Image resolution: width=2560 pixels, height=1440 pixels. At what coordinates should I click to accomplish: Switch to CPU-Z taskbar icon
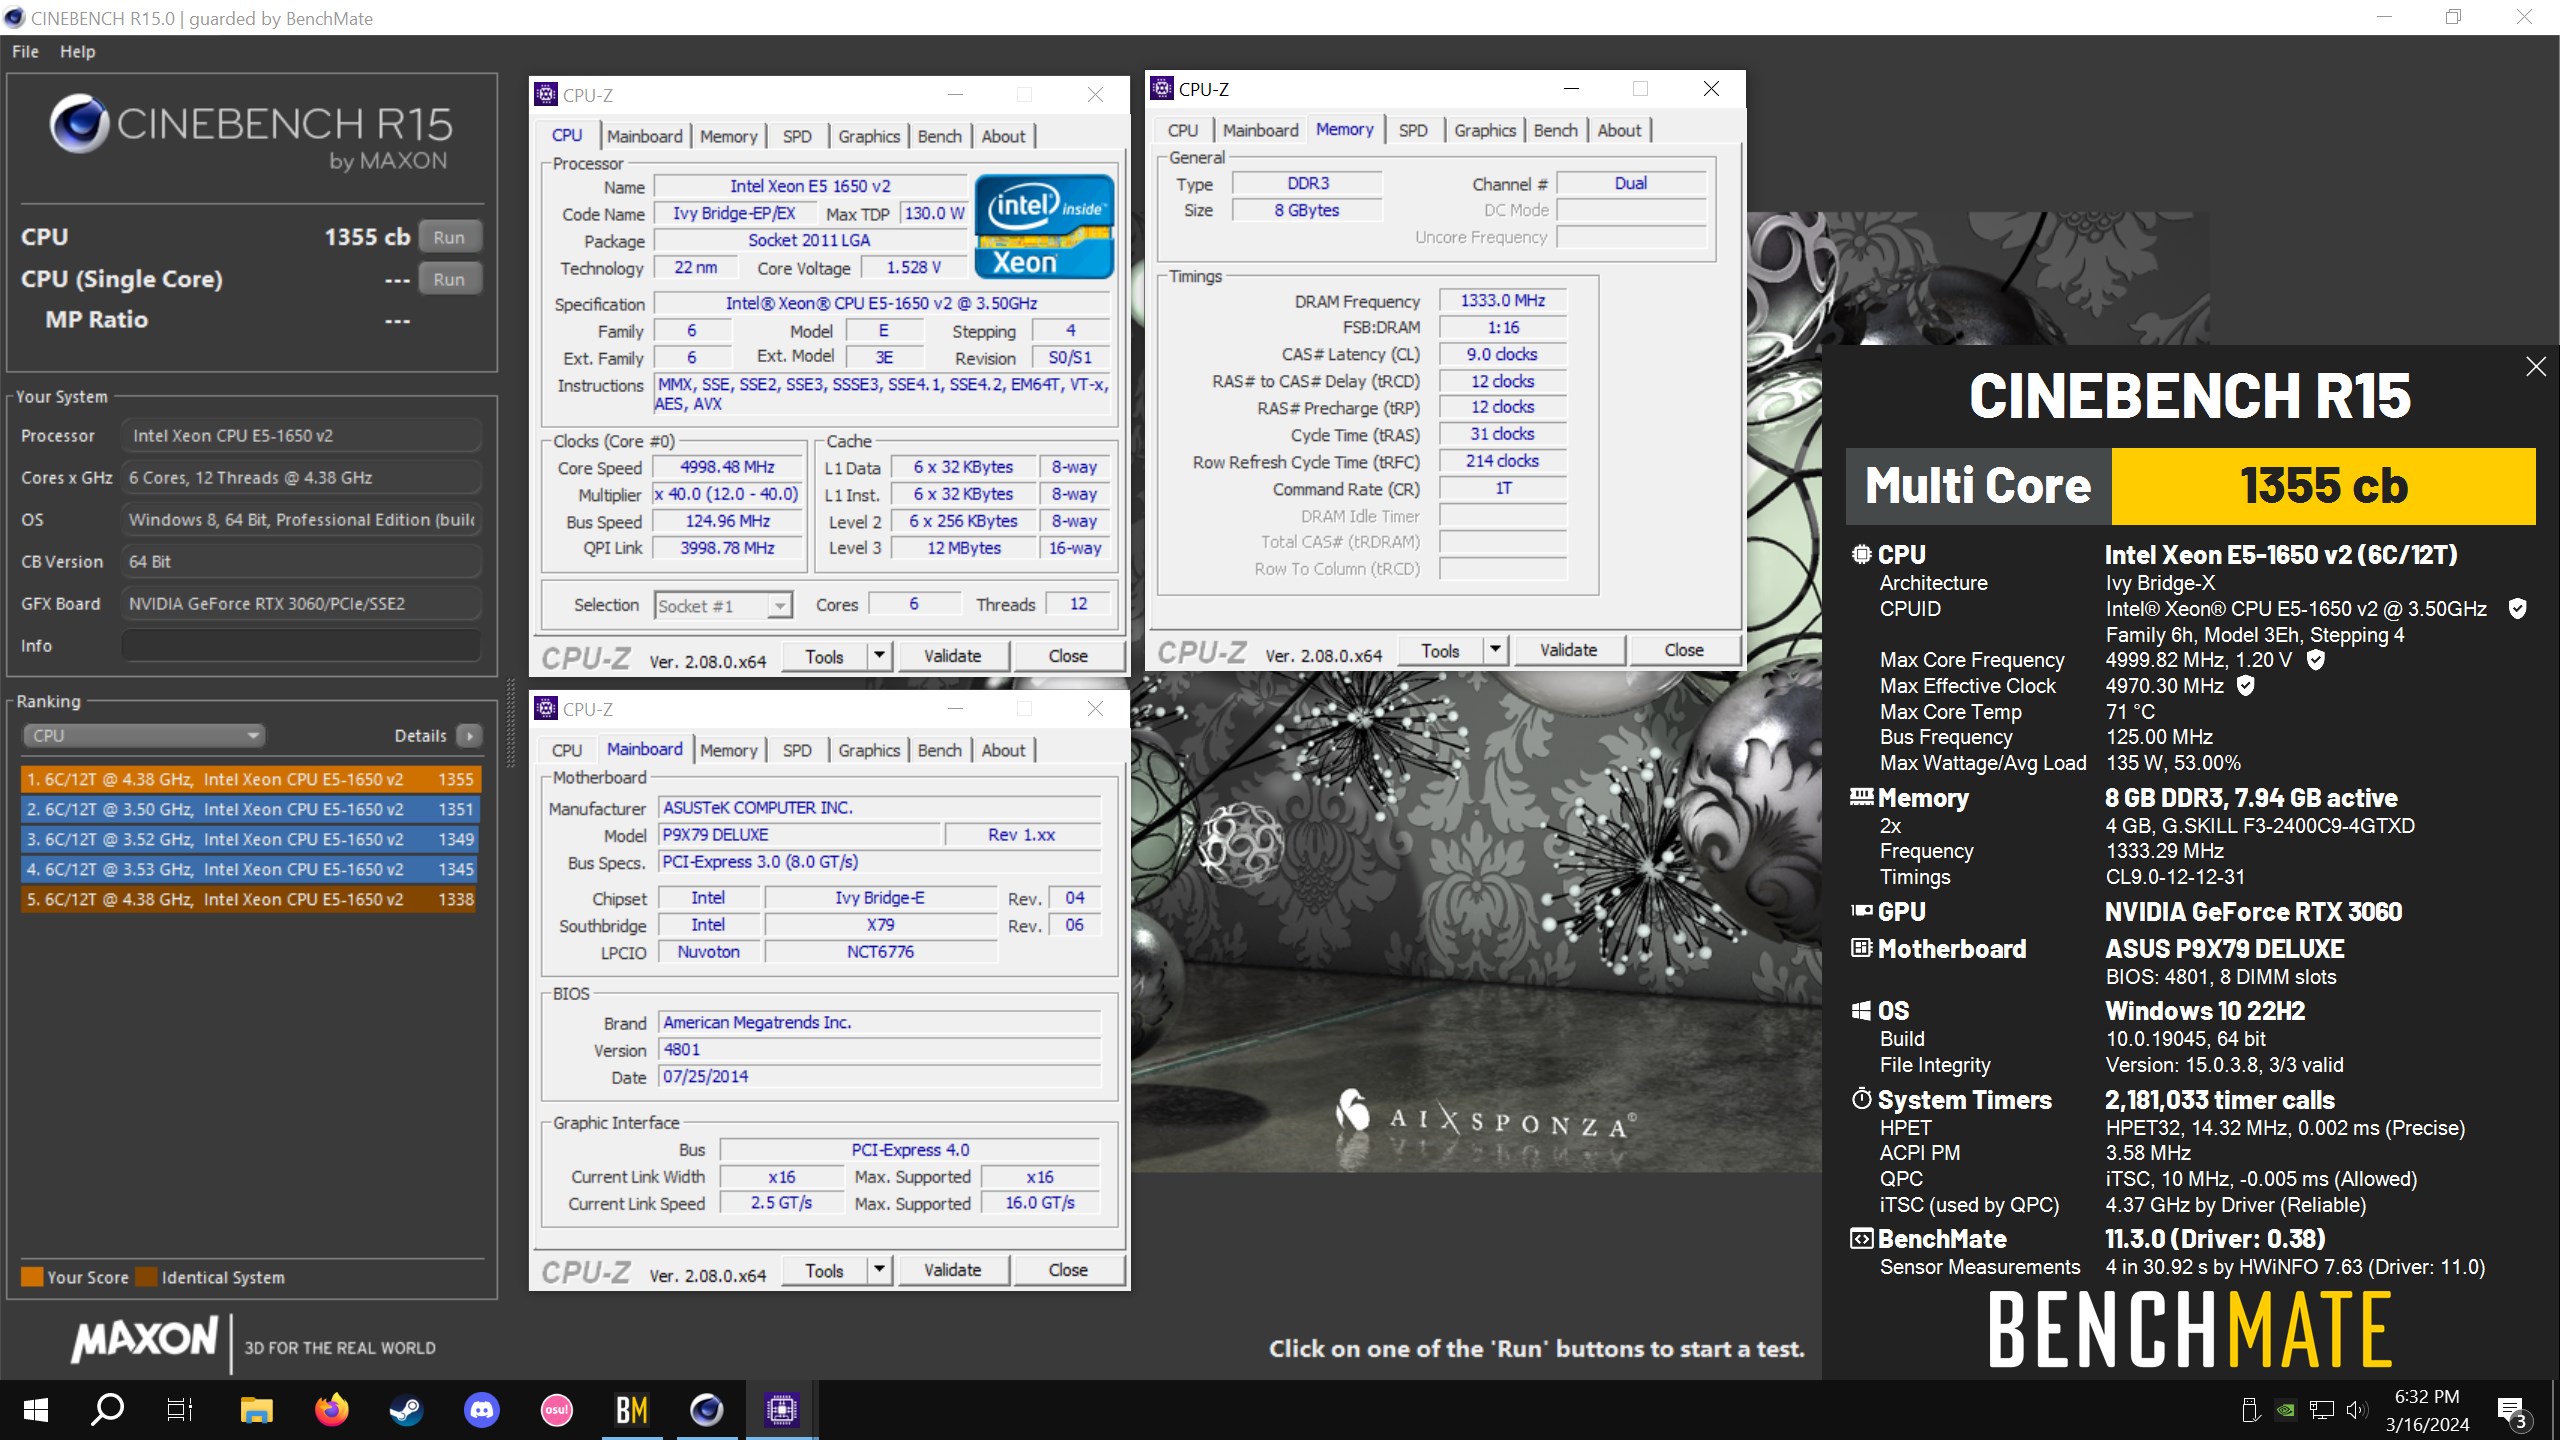point(782,1410)
